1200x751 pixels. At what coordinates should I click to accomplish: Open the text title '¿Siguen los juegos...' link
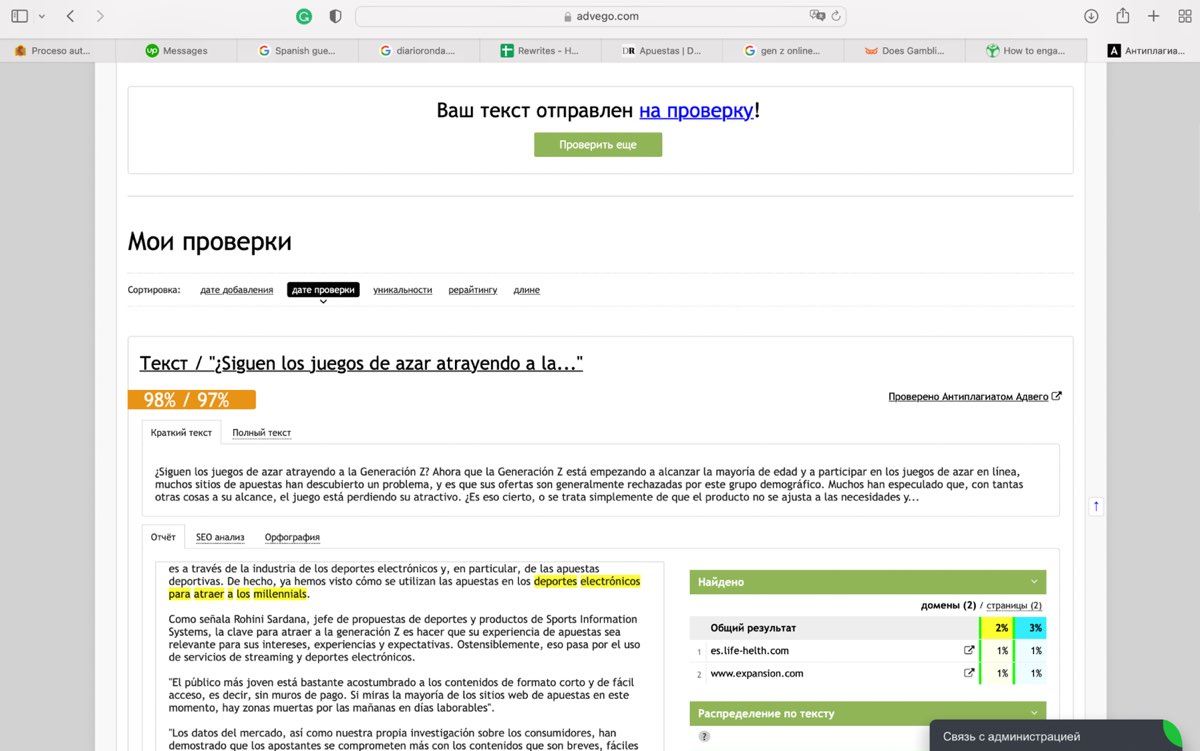pyautogui.click(x=361, y=364)
